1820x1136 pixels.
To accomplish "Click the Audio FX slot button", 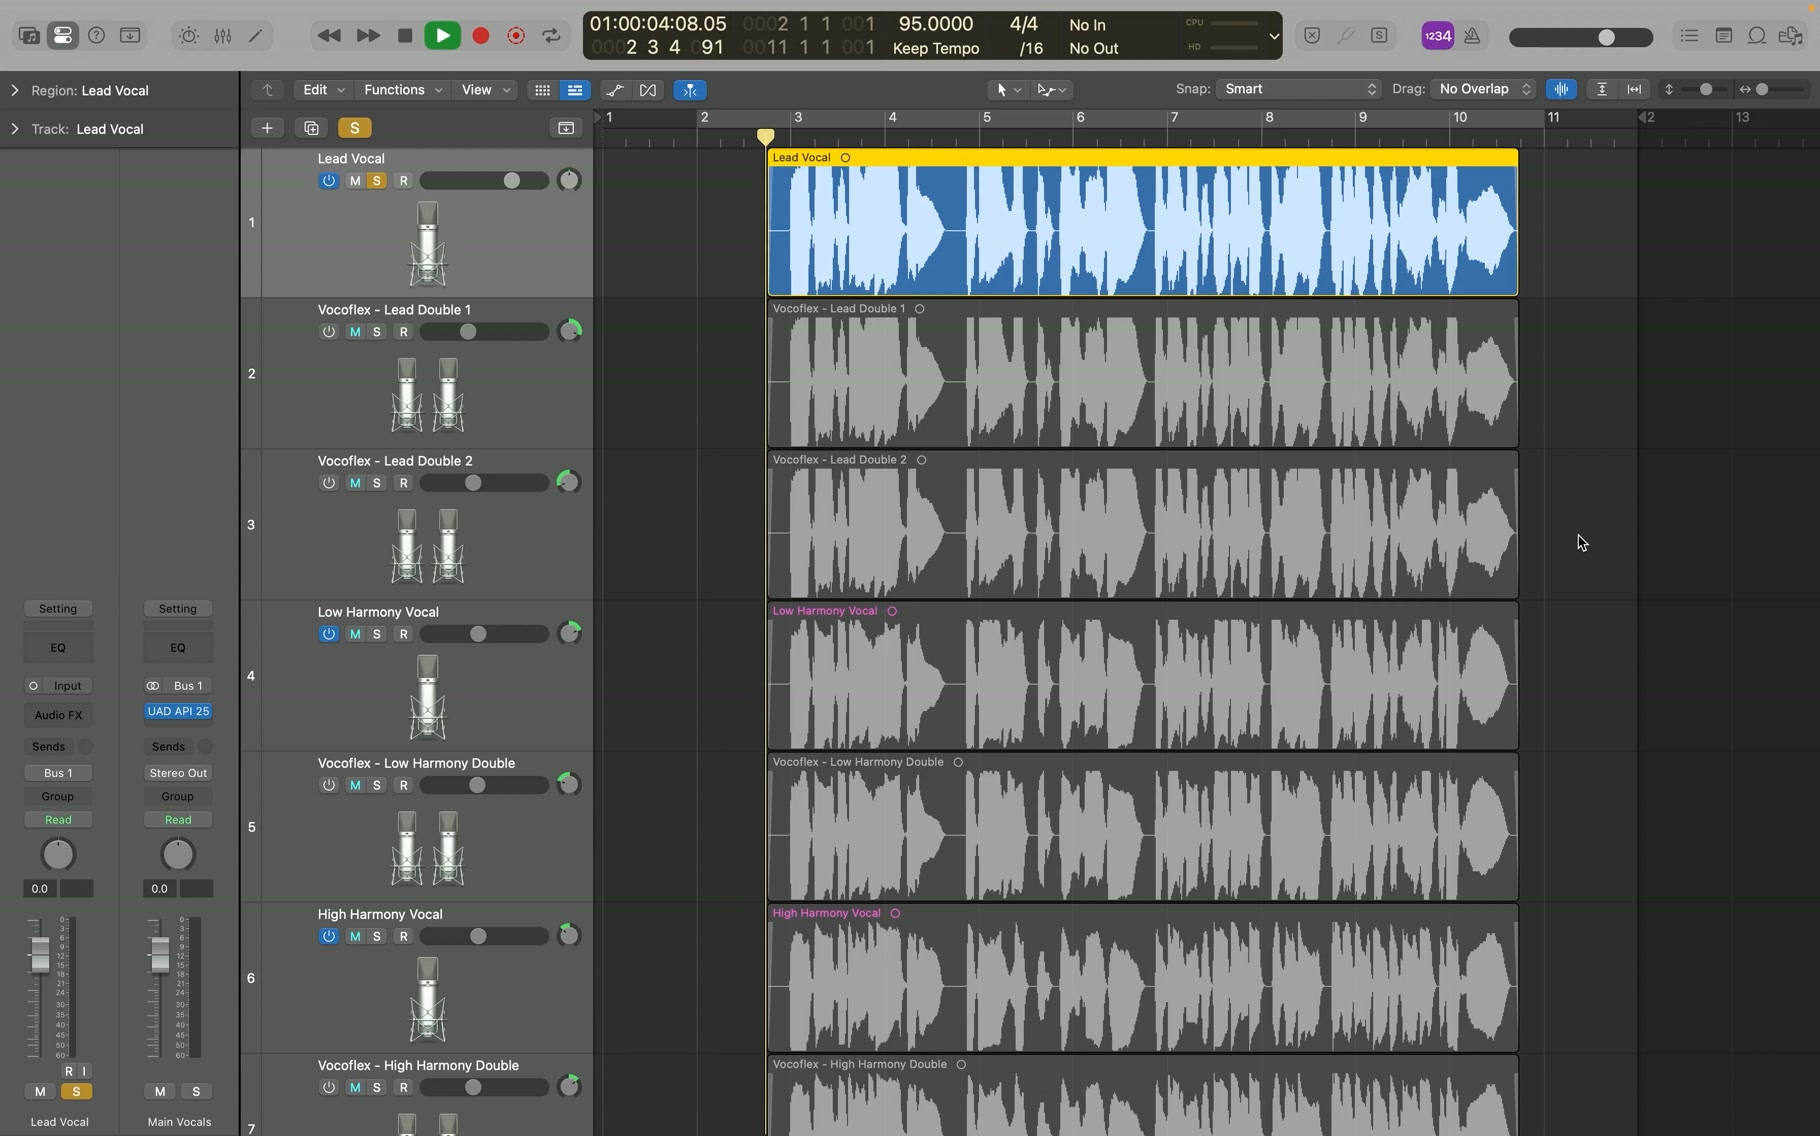I will [x=58, y=715].
